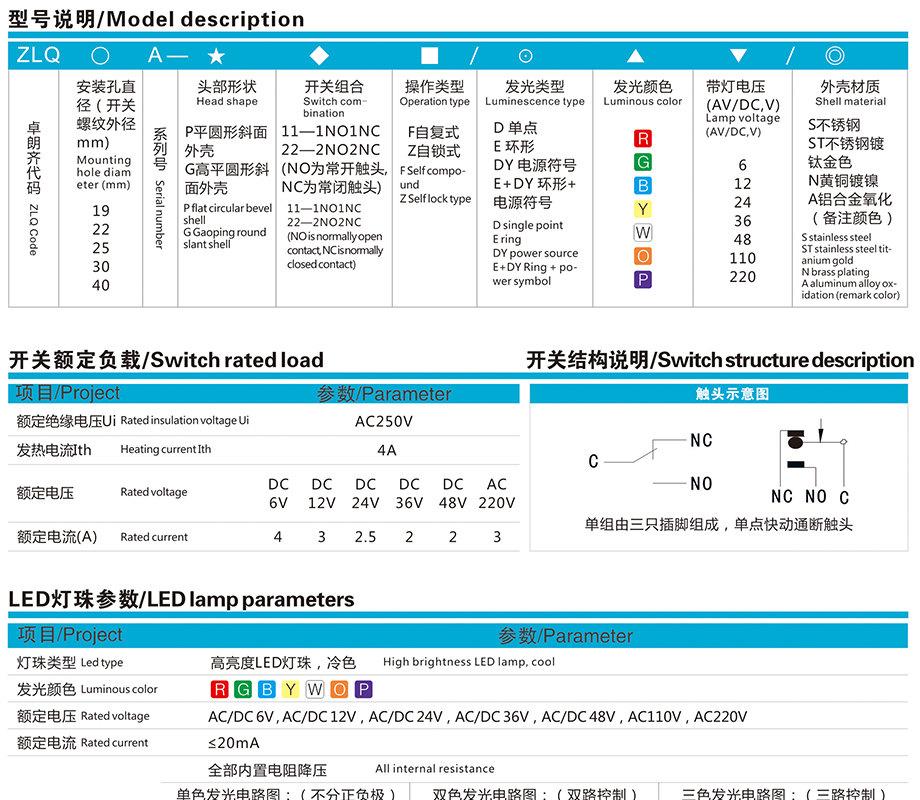Click the AC 220V rated voltage cell
This screenshot has width=920, height=800.
496,494
